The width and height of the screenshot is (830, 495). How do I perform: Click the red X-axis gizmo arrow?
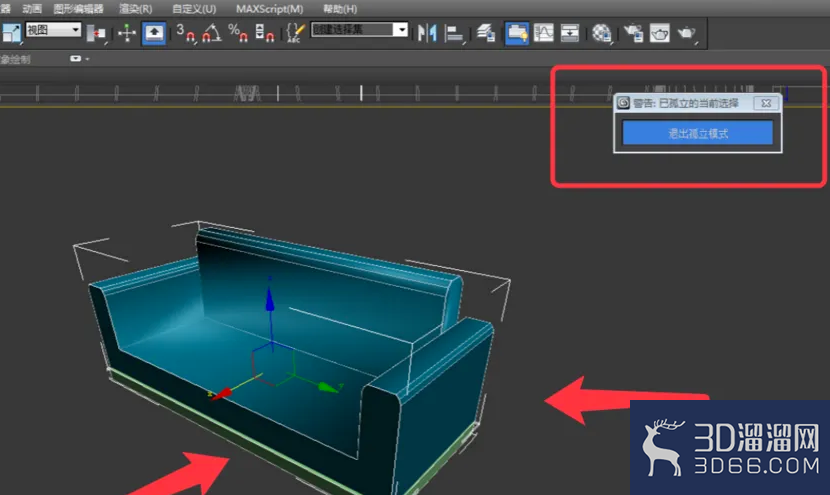(220, 393)
